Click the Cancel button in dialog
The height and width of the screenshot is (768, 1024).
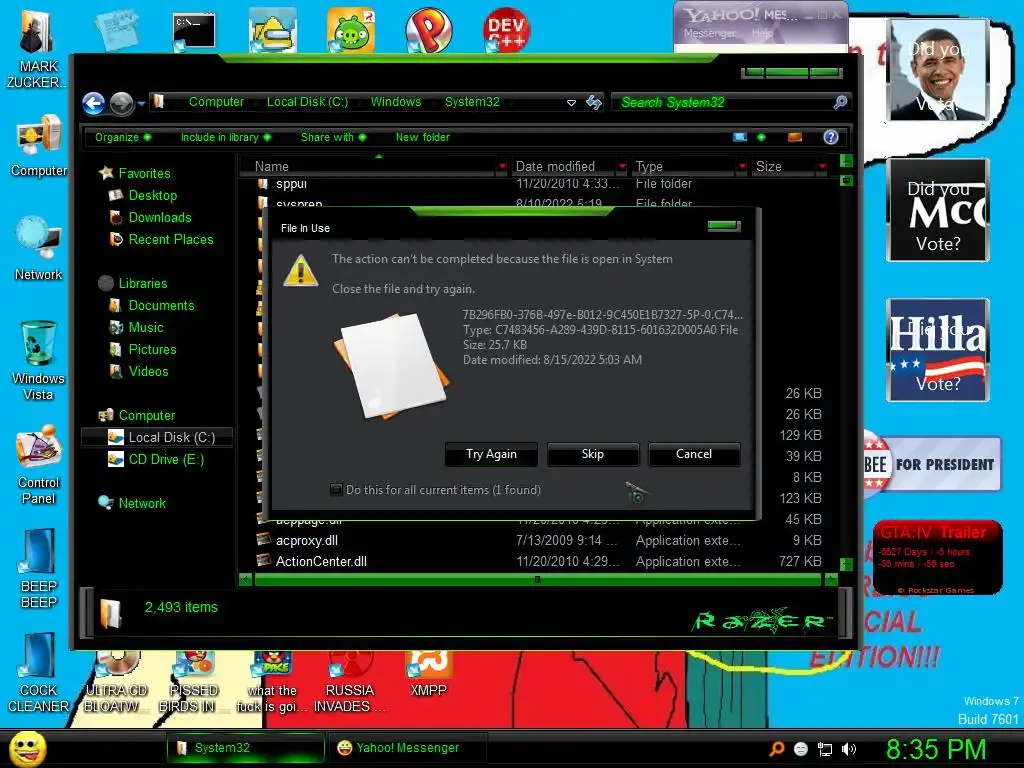click(694, 454)
